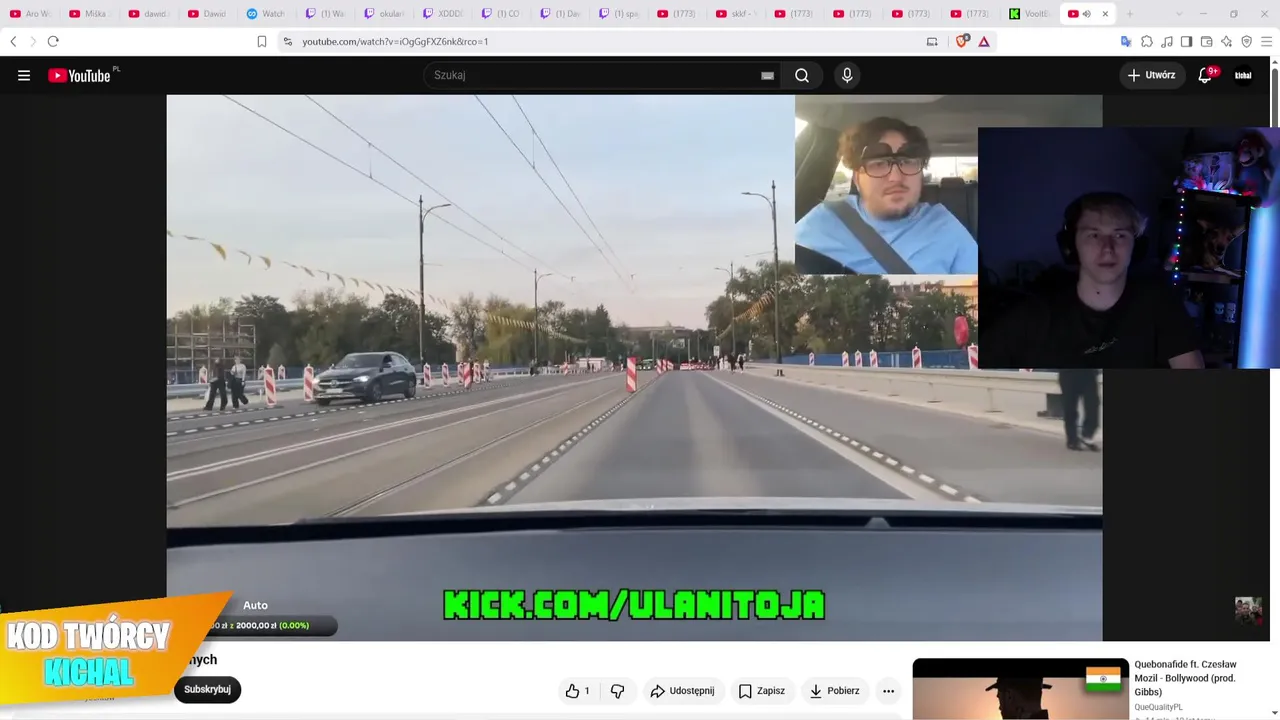Click the YouTube video player frame
The height and width of the screenshot is (720, 1280).
pyautogui.click(x=634, y=367)
